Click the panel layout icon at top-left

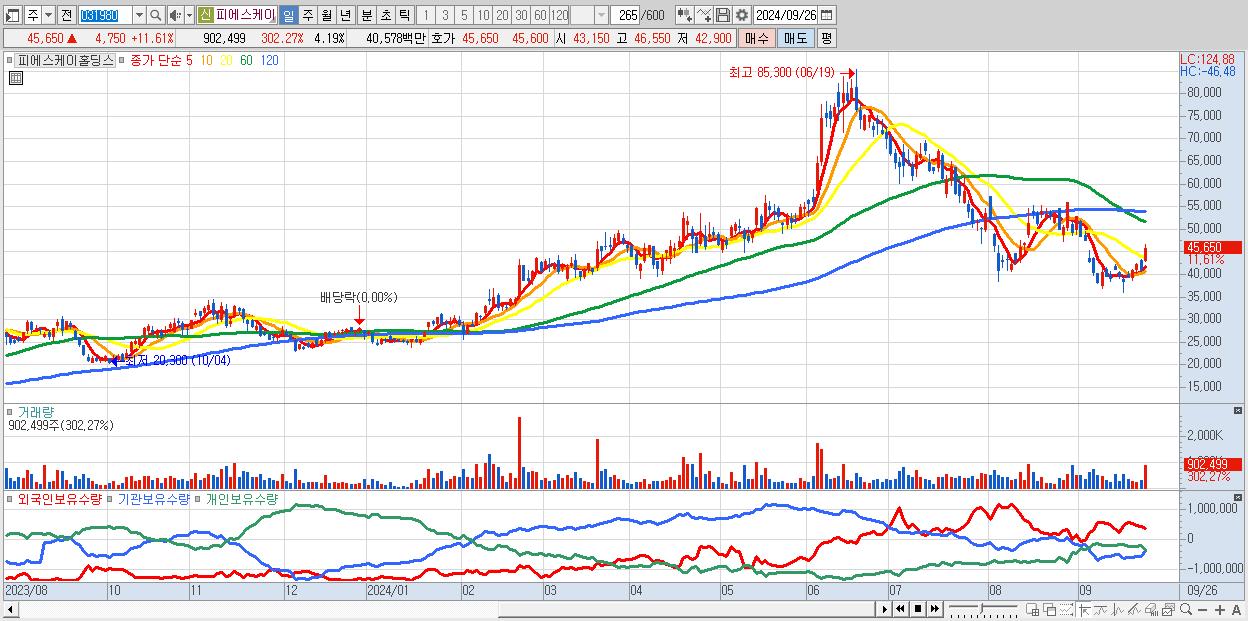[12, 15]
